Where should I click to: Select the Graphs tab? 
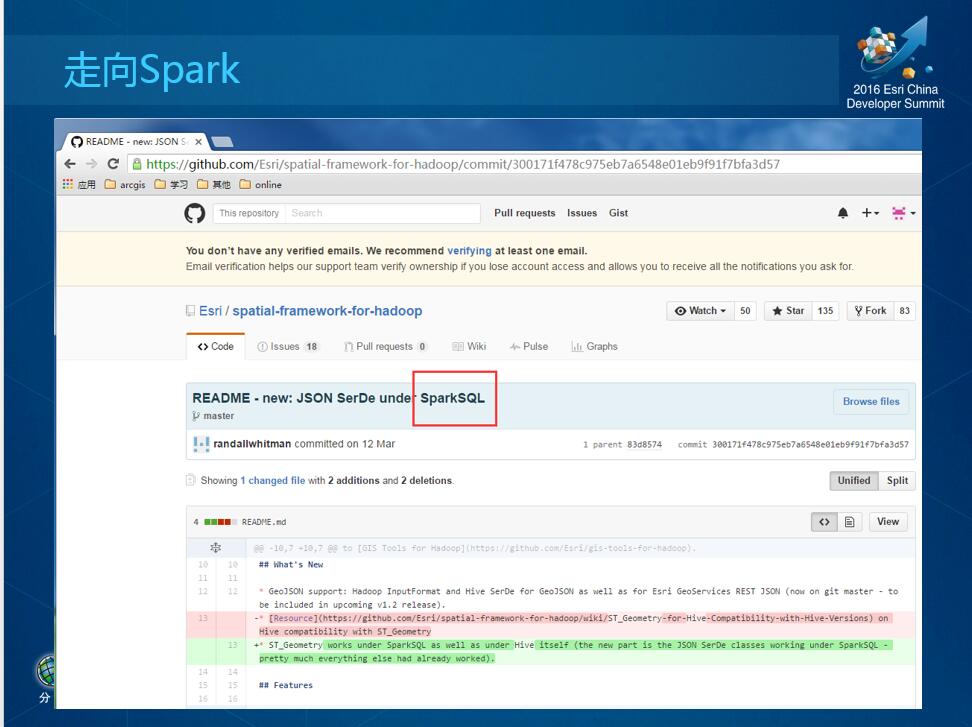[594, 346]
